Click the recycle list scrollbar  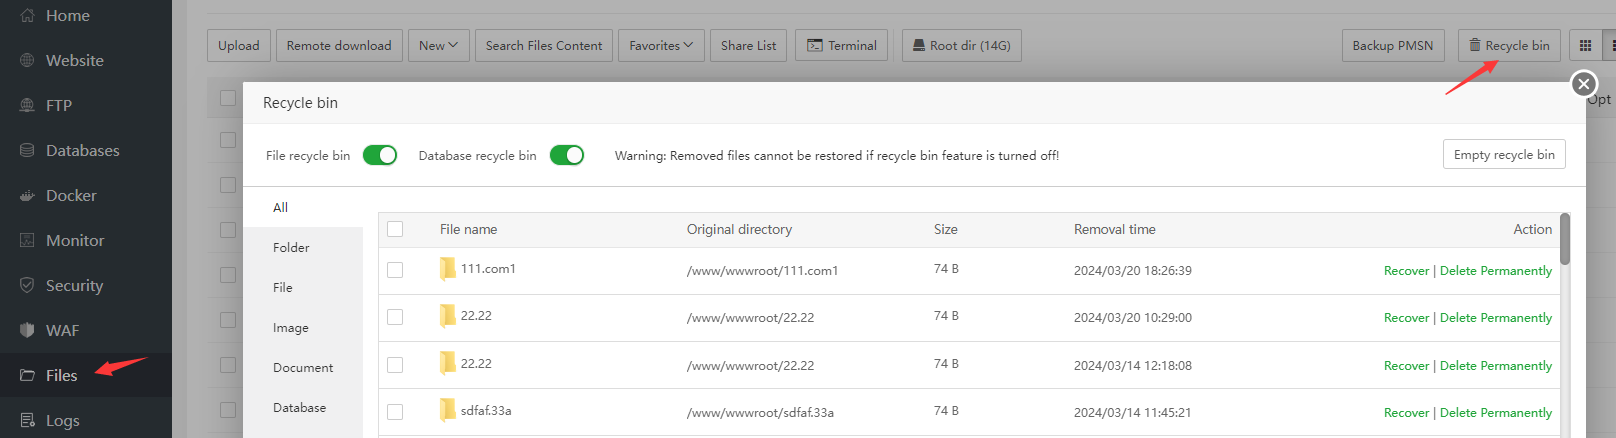coord(1565,240)
